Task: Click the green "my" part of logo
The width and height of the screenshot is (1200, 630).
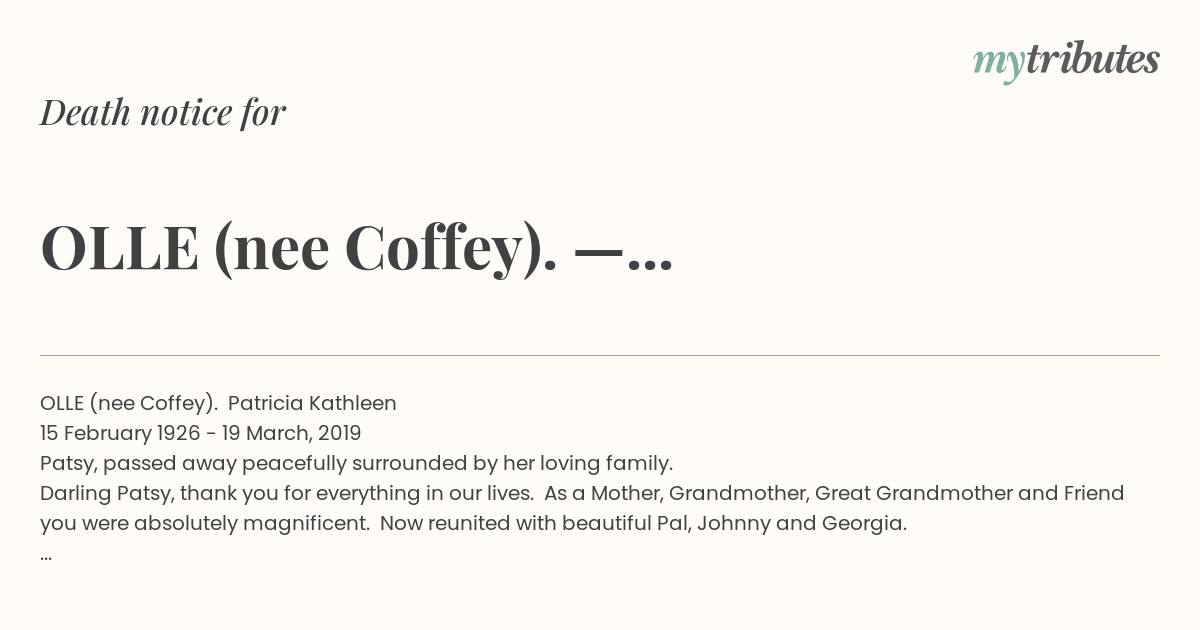Action: 998,65
